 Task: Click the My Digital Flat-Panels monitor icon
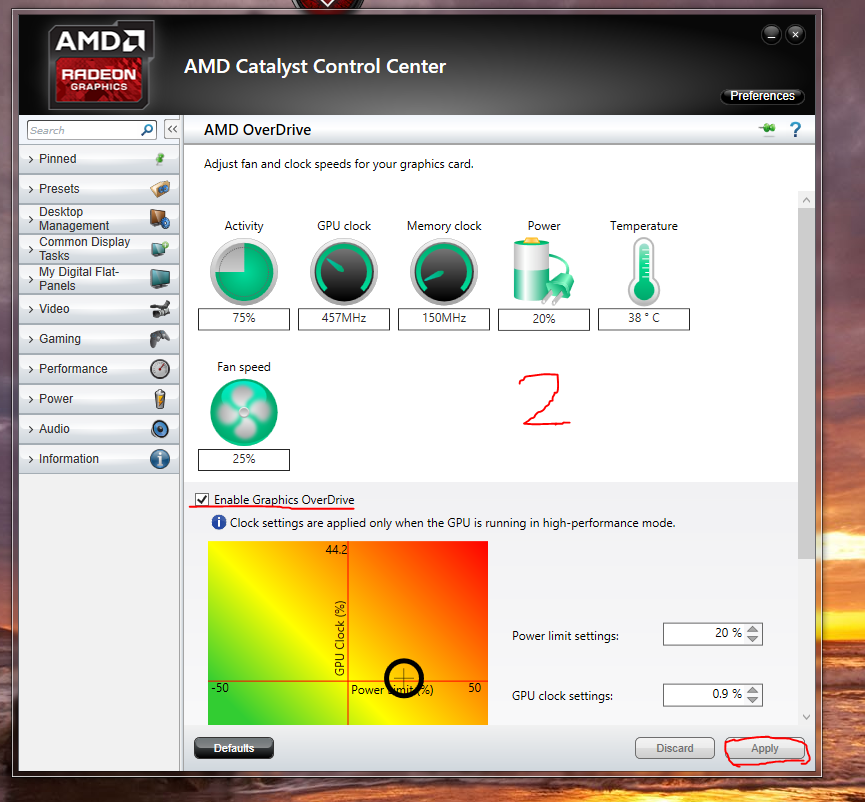(x=160, y=279)
